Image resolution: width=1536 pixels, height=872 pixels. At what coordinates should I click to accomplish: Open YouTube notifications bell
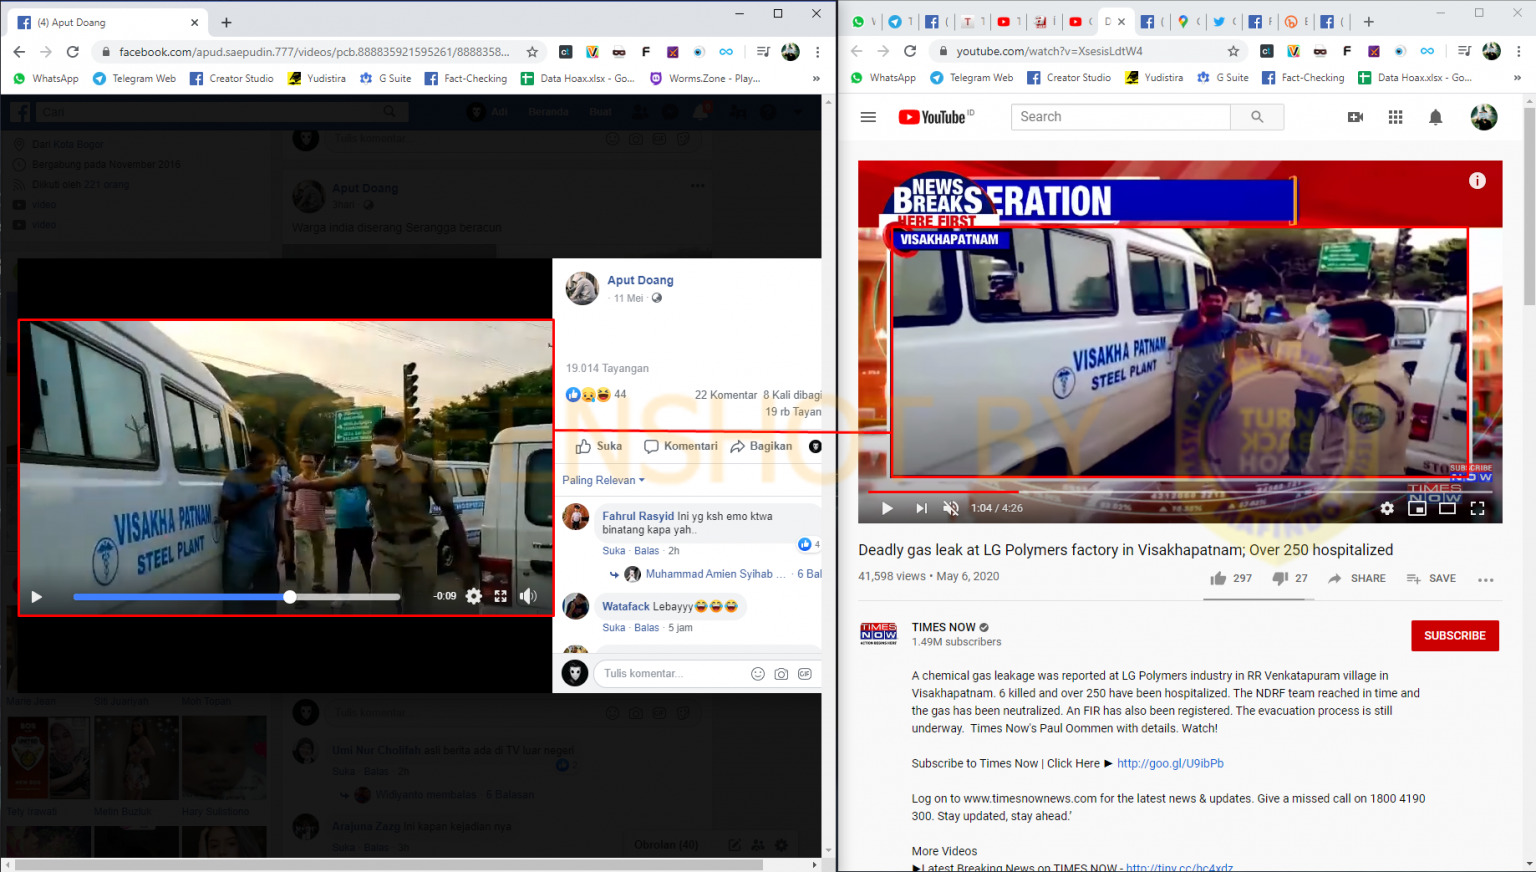[1435, 117]
